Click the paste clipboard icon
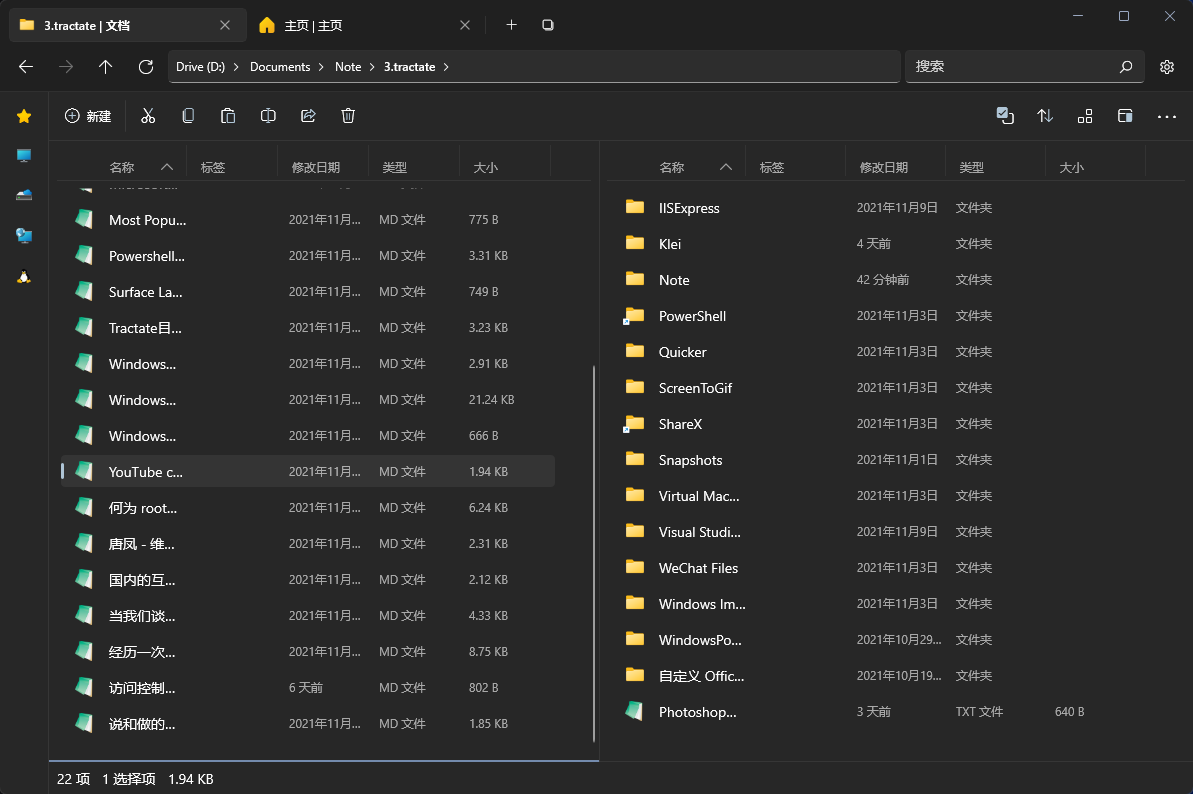1193x794 pixels. [x=228, y=116]
